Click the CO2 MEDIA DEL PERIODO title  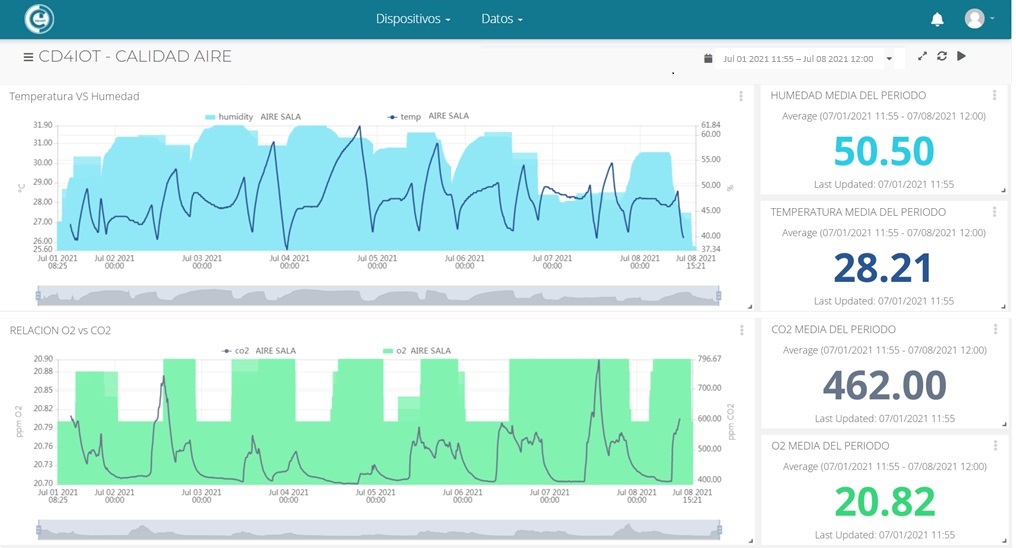point(833,329)
